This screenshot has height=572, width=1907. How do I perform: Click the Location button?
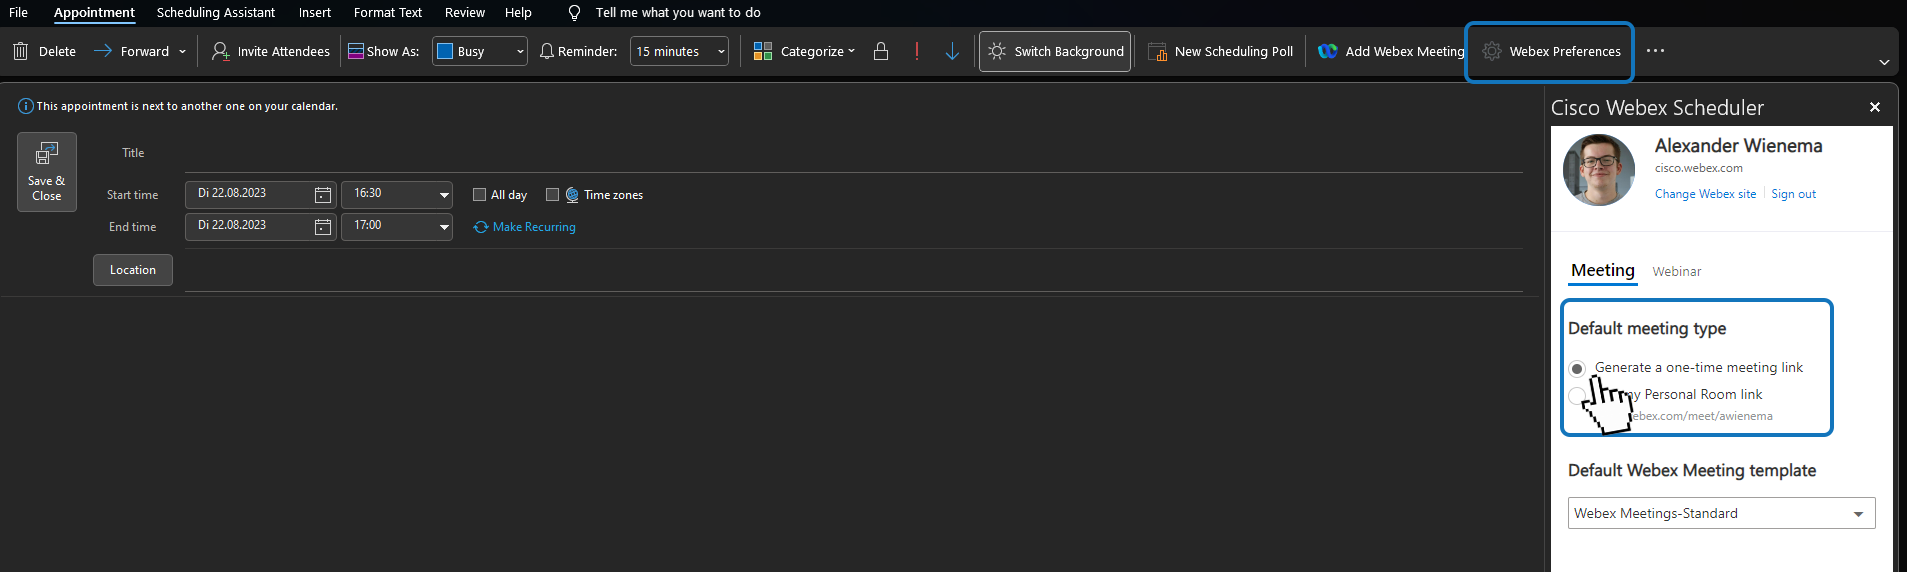[x=133, y=270]
